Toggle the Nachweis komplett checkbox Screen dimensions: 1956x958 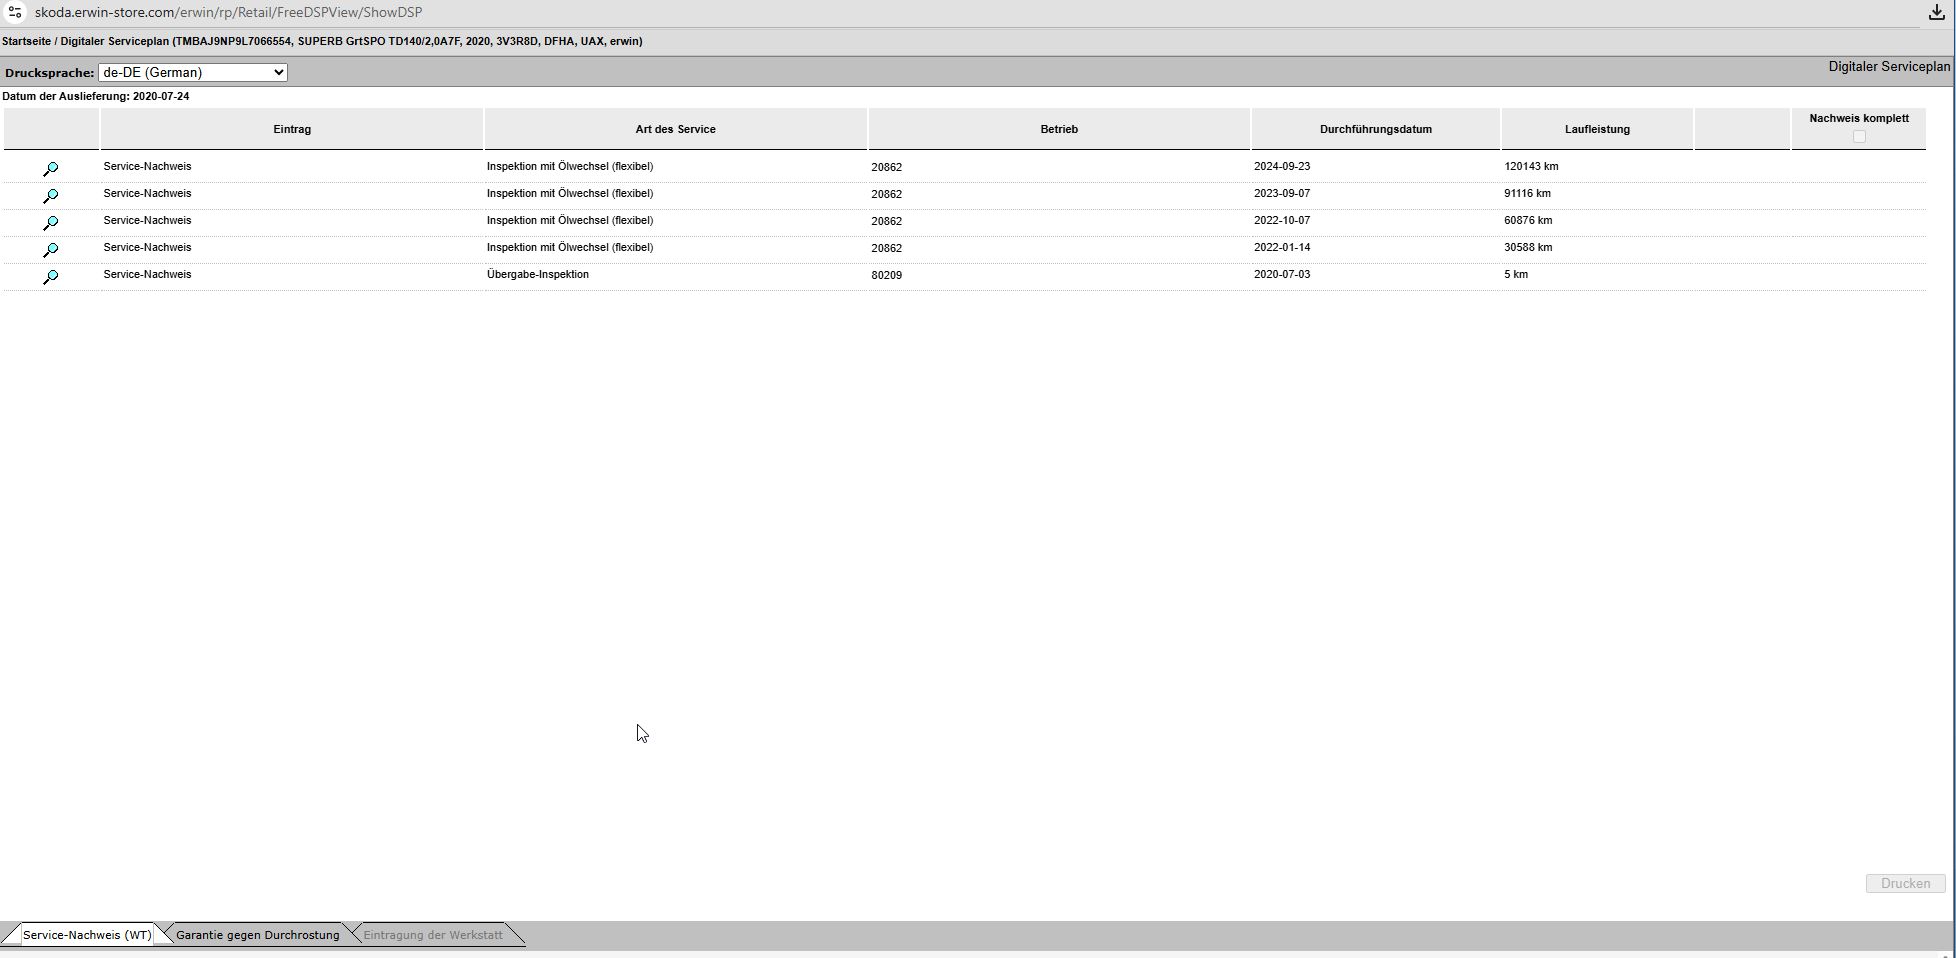[x=1858, y=137]
